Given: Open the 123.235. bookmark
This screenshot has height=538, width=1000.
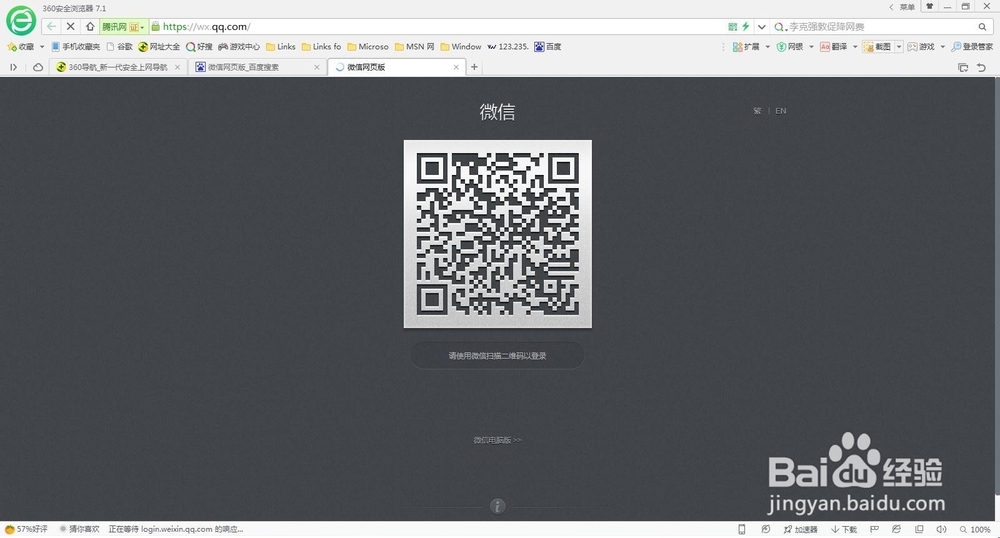Looking at the screenshot, I should tap(508, 47).
